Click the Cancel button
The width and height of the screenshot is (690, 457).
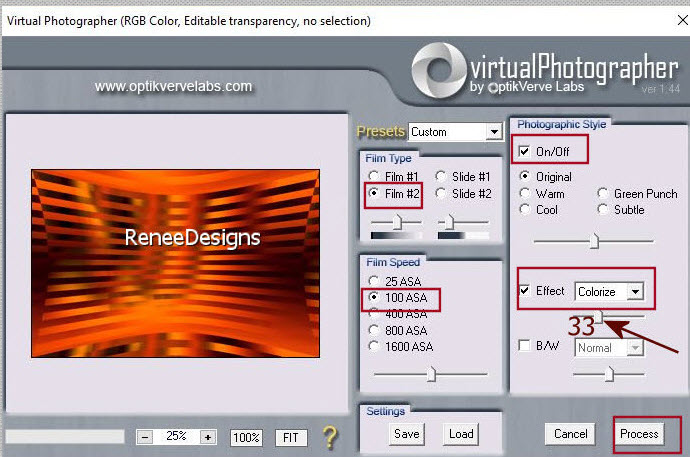click(x=570, y=434)
